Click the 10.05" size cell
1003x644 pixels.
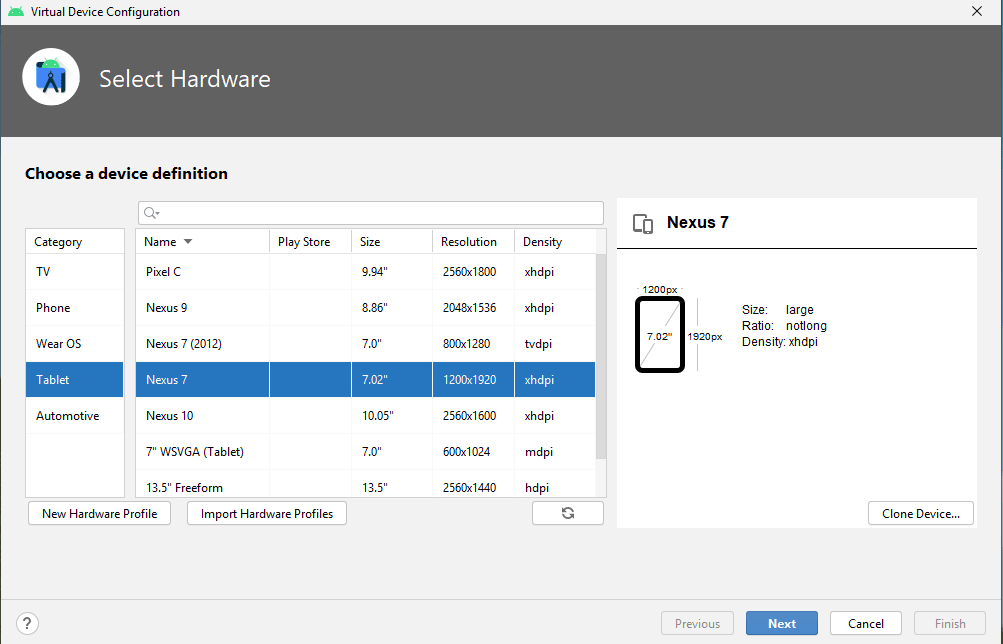[x=392, y=416]
